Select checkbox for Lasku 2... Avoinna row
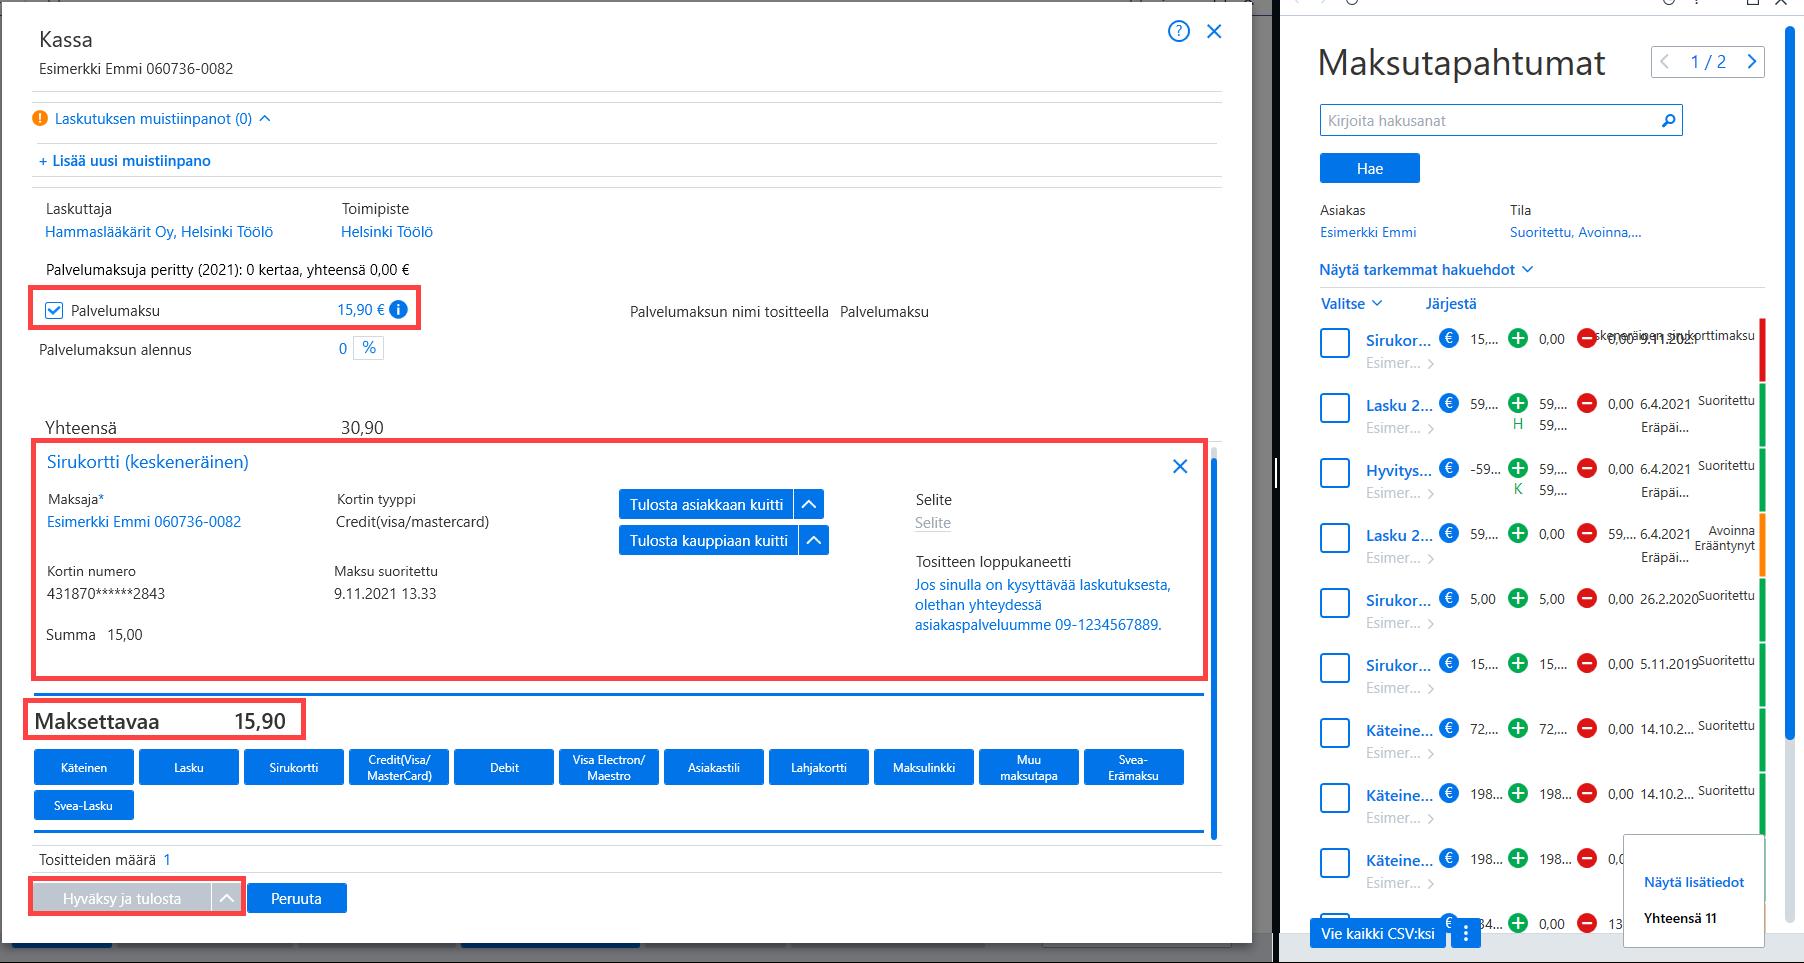 point(1335,538)
